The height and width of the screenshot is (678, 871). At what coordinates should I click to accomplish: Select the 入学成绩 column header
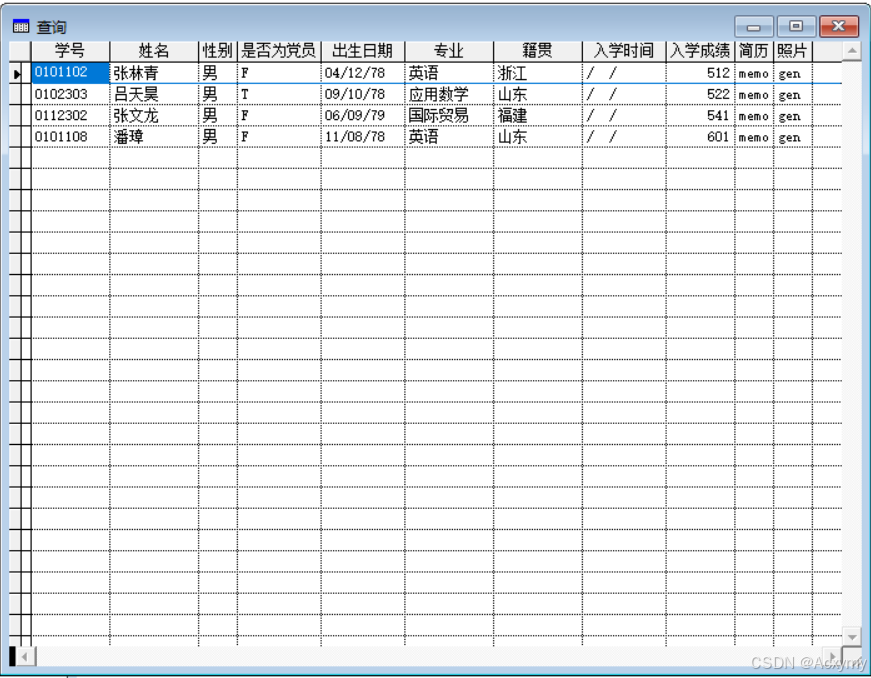tap(700, 51)
